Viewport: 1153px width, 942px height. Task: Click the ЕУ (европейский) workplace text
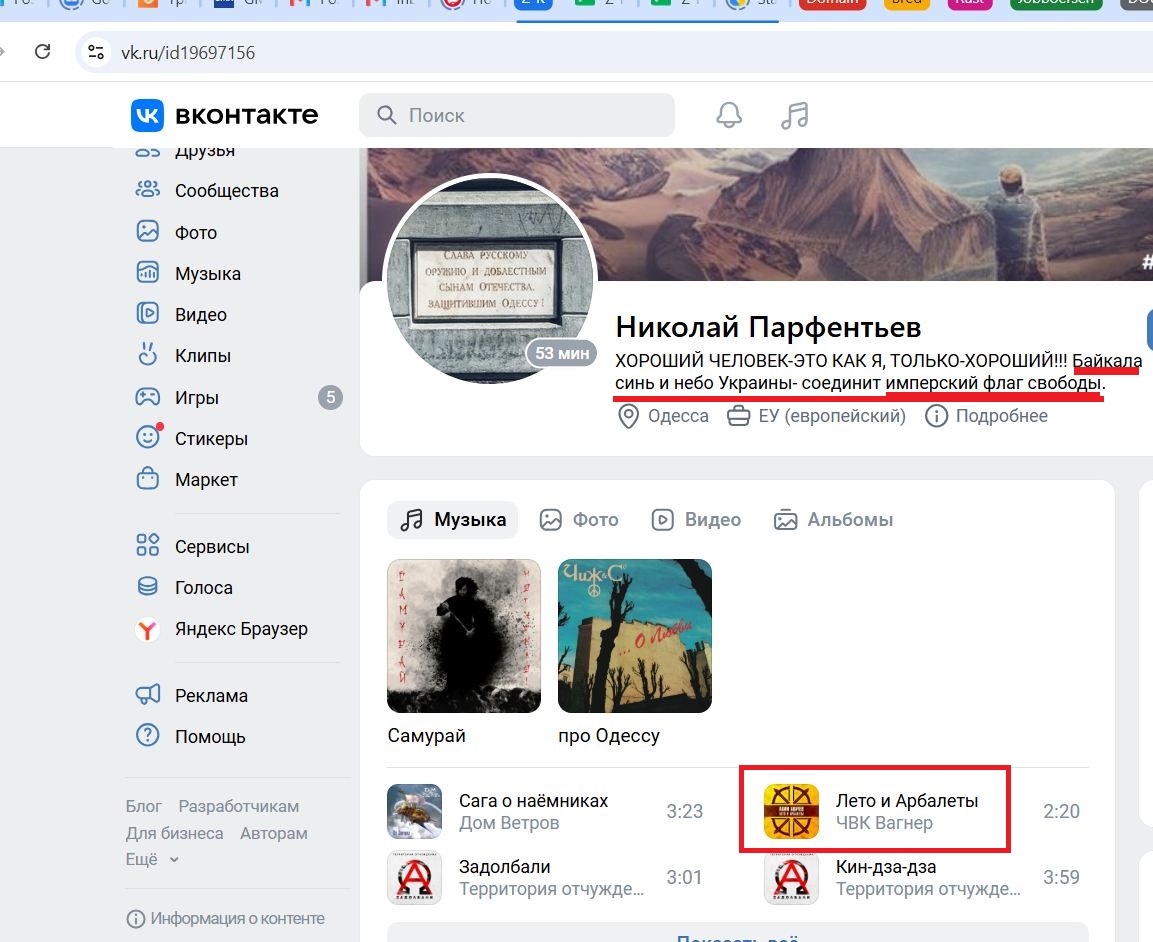832,416
